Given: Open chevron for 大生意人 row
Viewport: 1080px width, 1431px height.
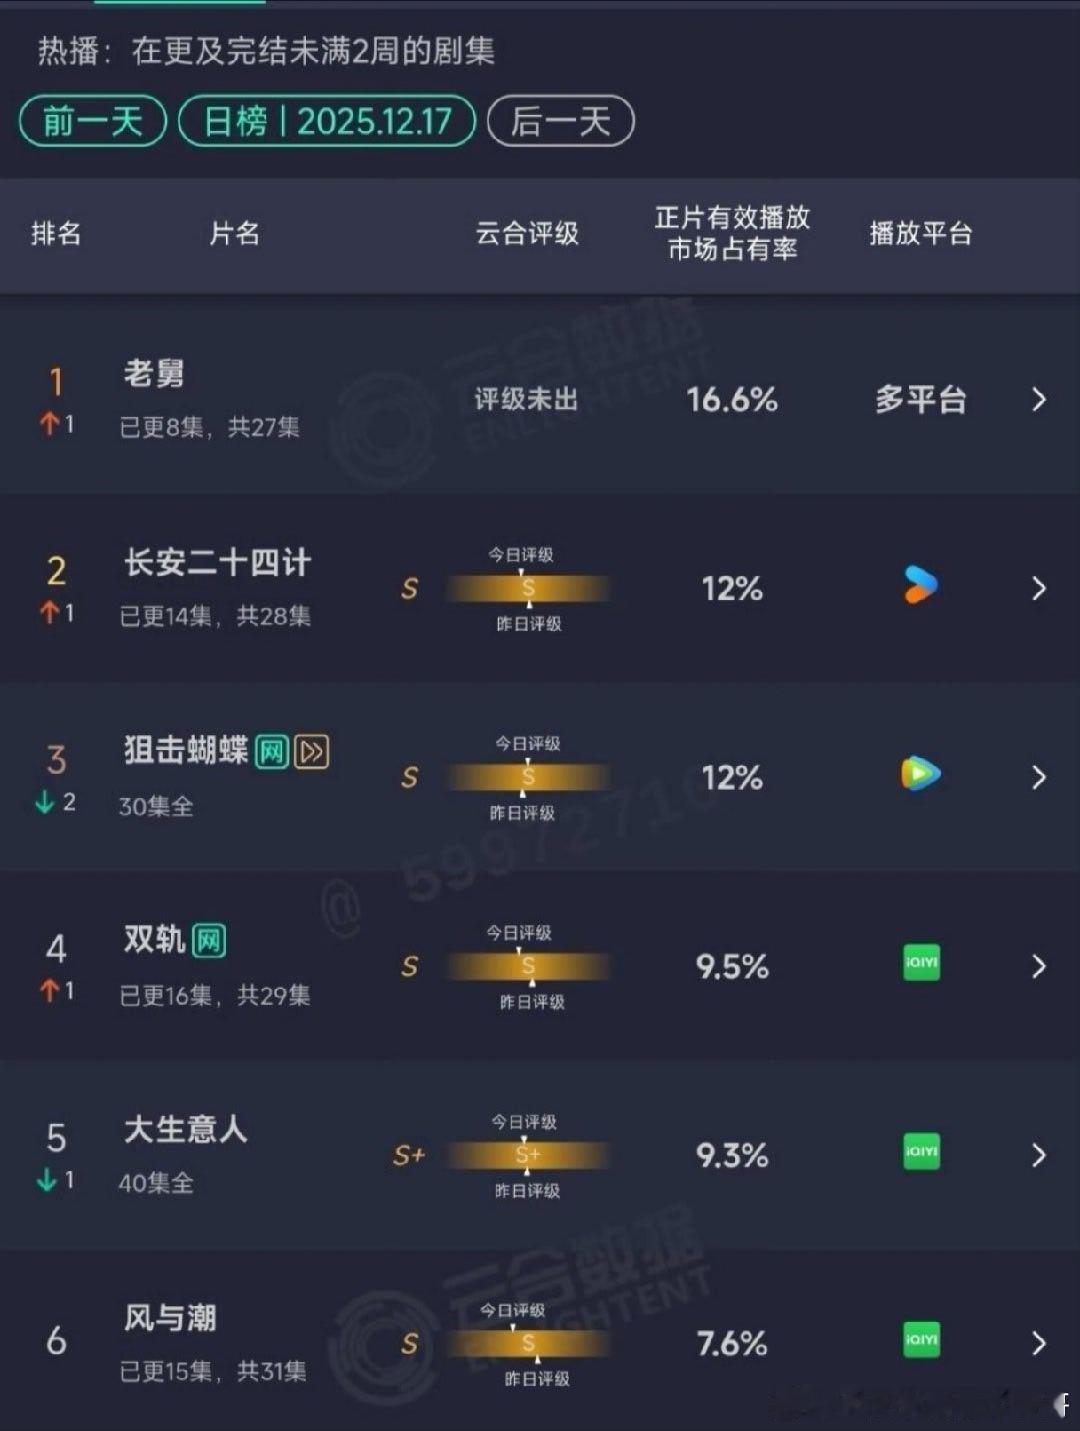Looking at the screenshot, I should pyautogui.click(x=1038, y=1155).
